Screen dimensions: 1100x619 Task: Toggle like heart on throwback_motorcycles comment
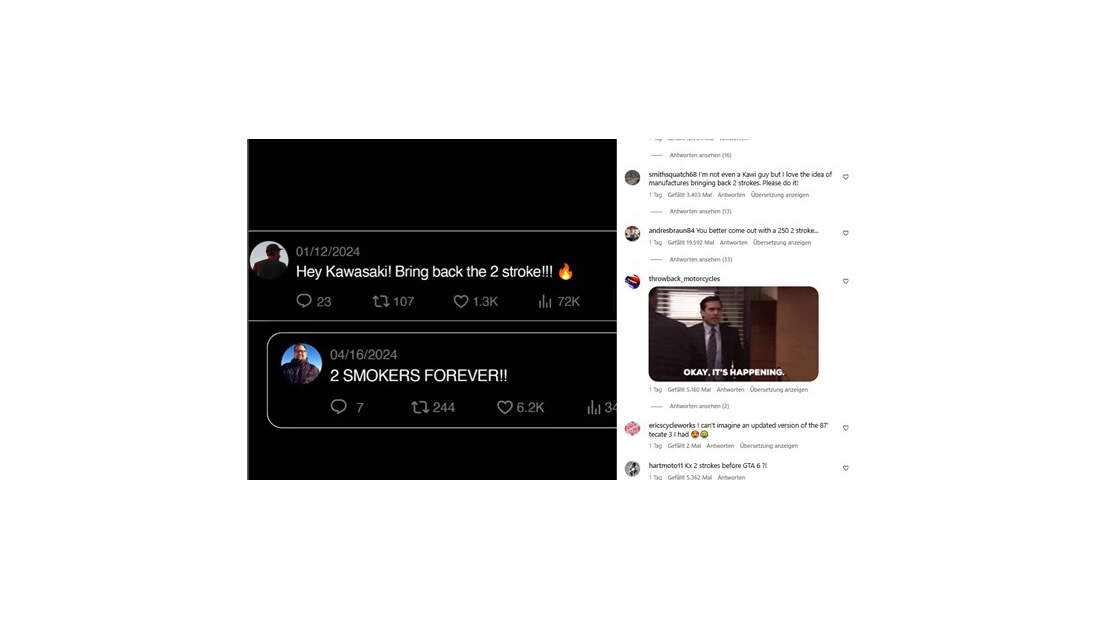coord(845,281)
